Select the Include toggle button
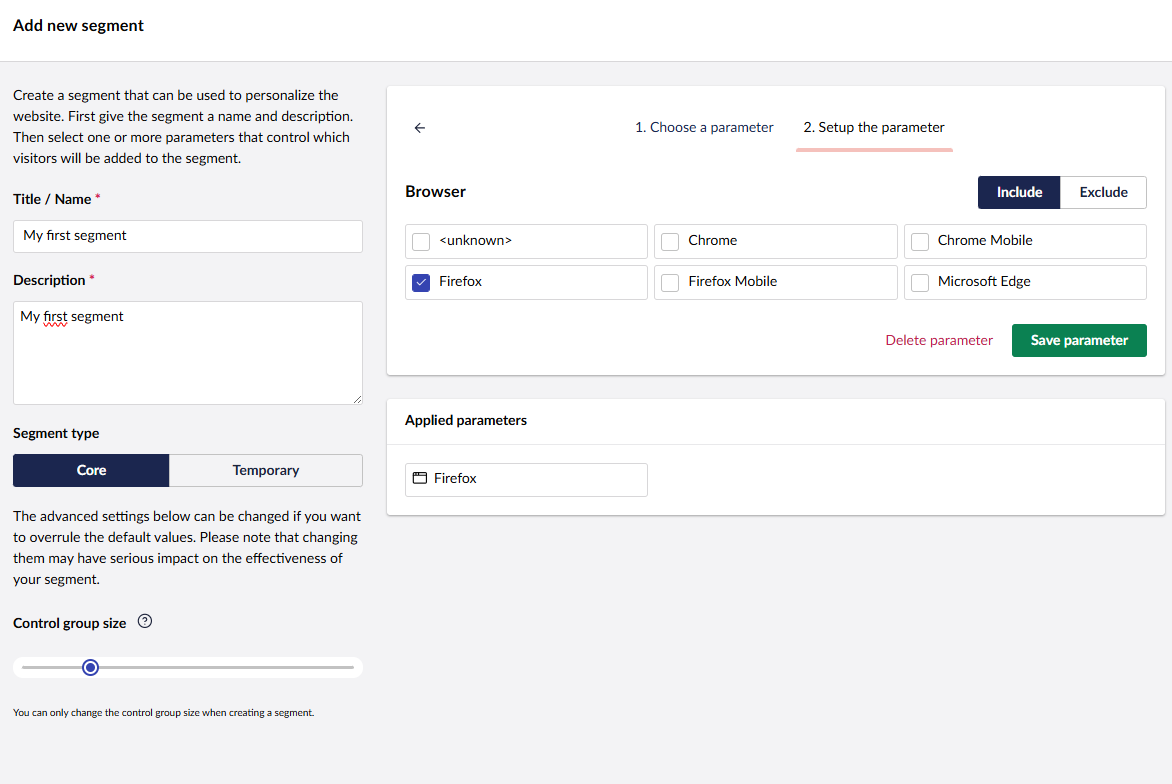The image size is (1172, 784). [1019, 192]
